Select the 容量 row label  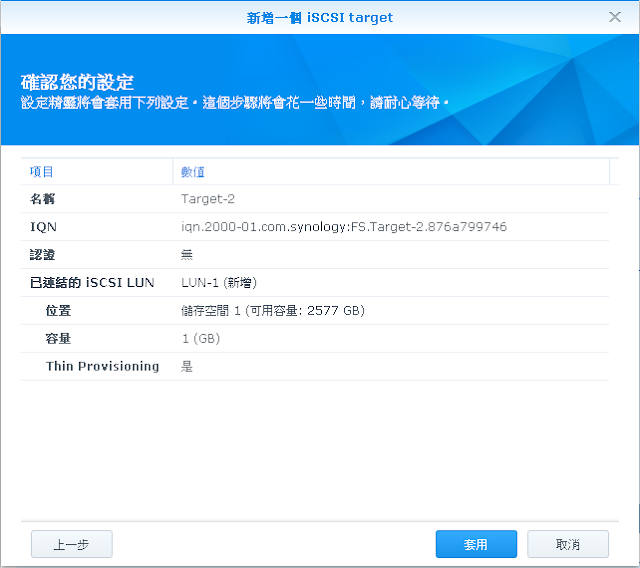58,338
